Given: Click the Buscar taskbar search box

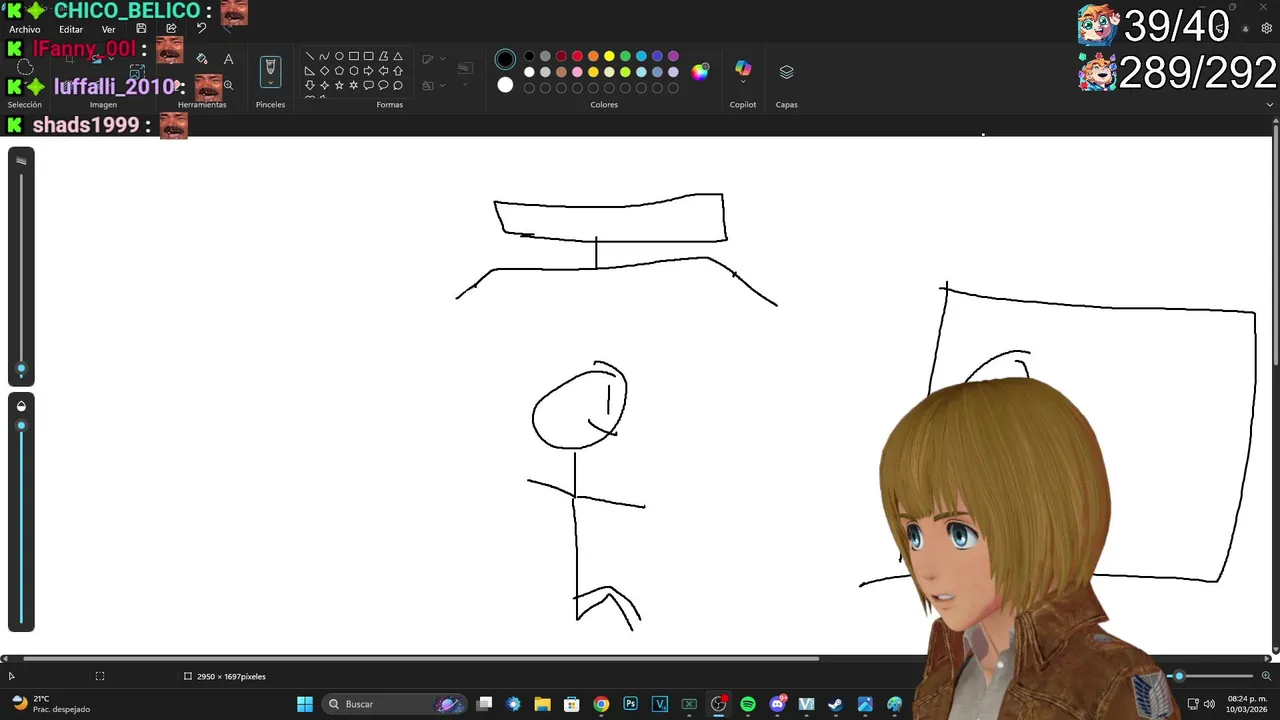Looking at the screenshot, I should (x=396, y=704).
